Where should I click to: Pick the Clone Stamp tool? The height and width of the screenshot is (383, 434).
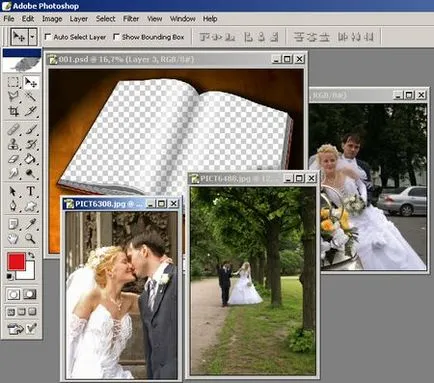(13, 144)
